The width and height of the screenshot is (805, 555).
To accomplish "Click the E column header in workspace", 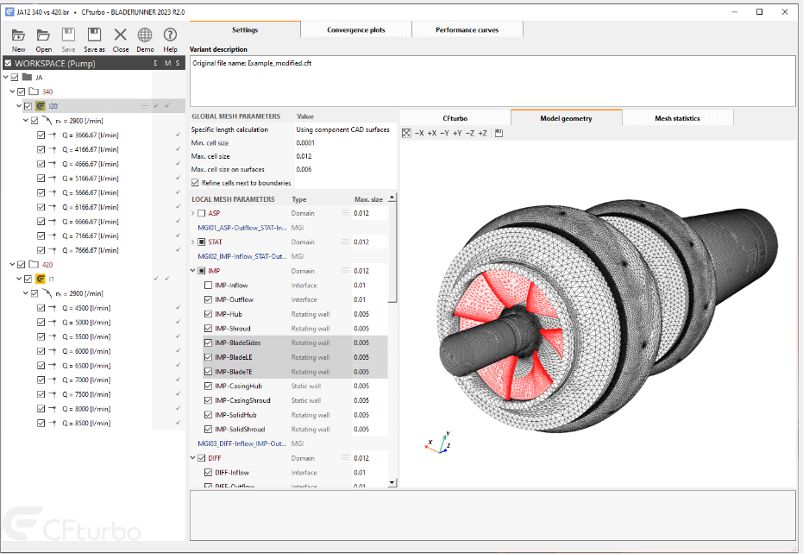I will [x=156, y=63].
